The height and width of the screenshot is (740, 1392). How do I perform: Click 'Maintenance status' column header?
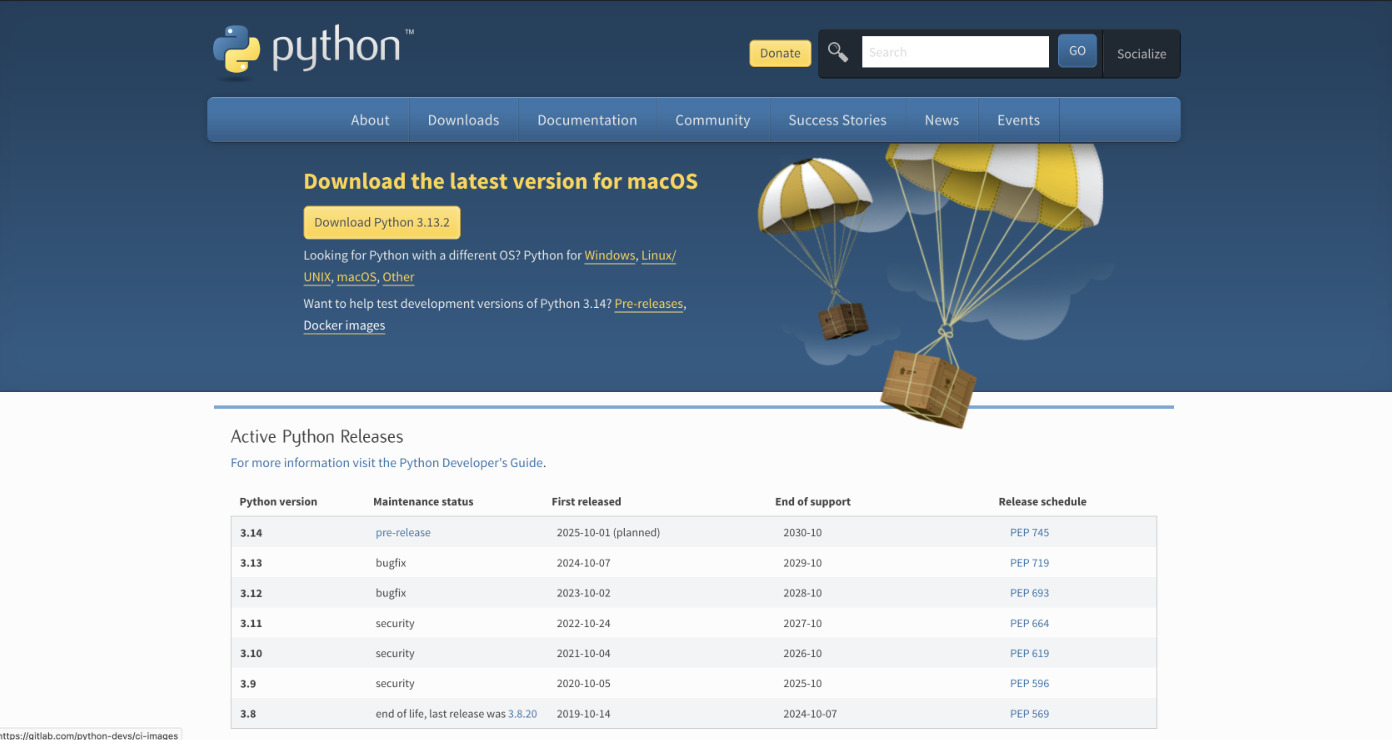[x=423, y=501]
